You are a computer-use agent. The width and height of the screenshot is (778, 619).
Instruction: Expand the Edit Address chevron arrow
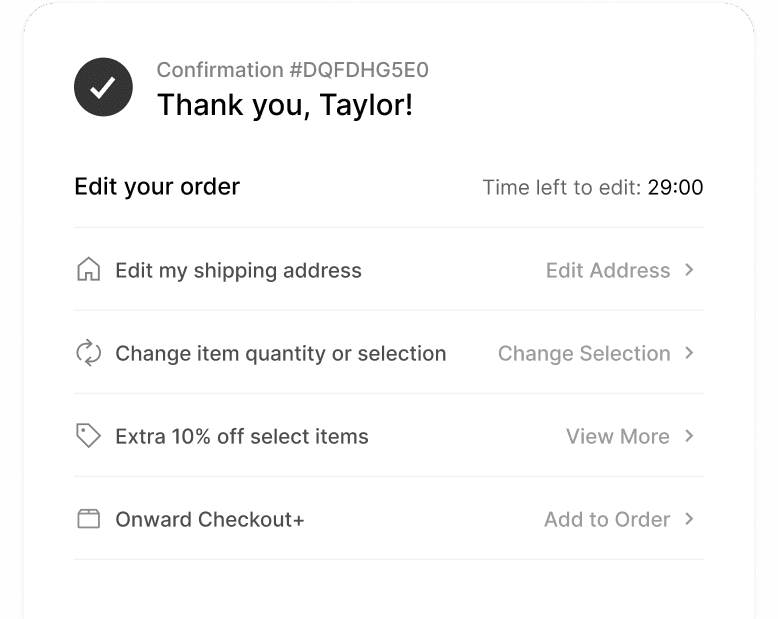point(689,270)
